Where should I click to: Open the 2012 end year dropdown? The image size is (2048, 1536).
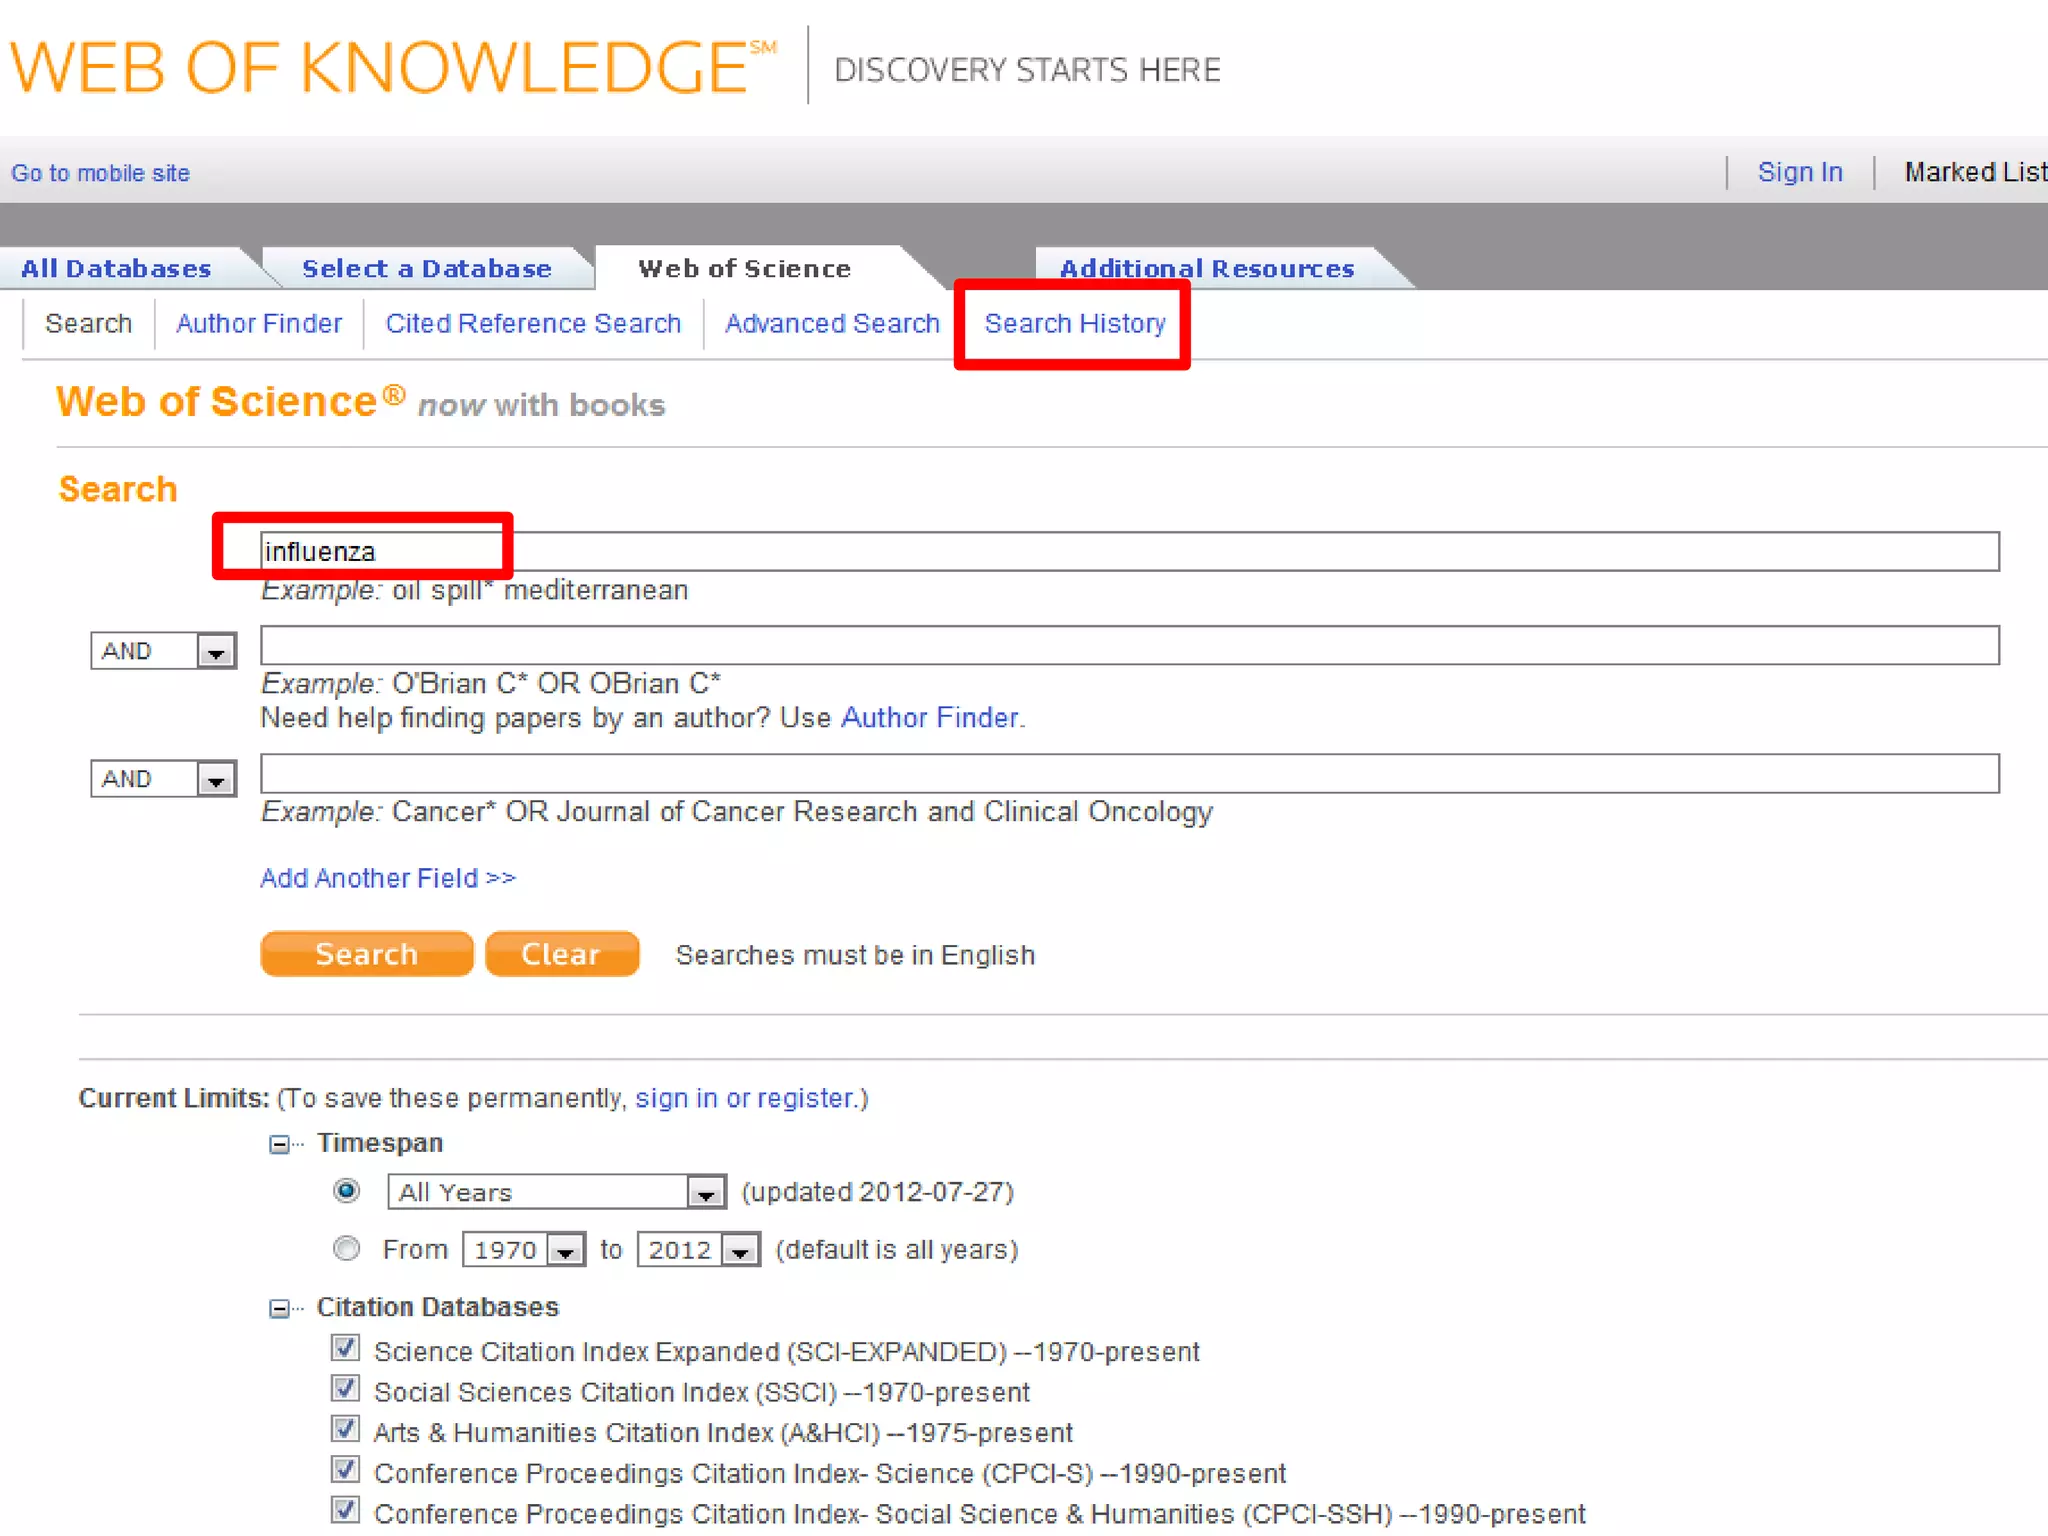(740, 1251)
